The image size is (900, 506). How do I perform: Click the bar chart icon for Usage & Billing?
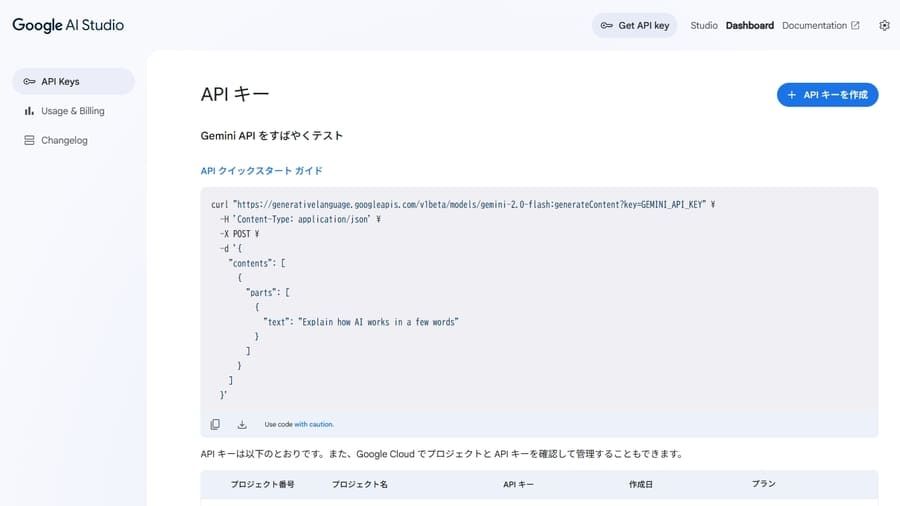(x=29, y=111)
